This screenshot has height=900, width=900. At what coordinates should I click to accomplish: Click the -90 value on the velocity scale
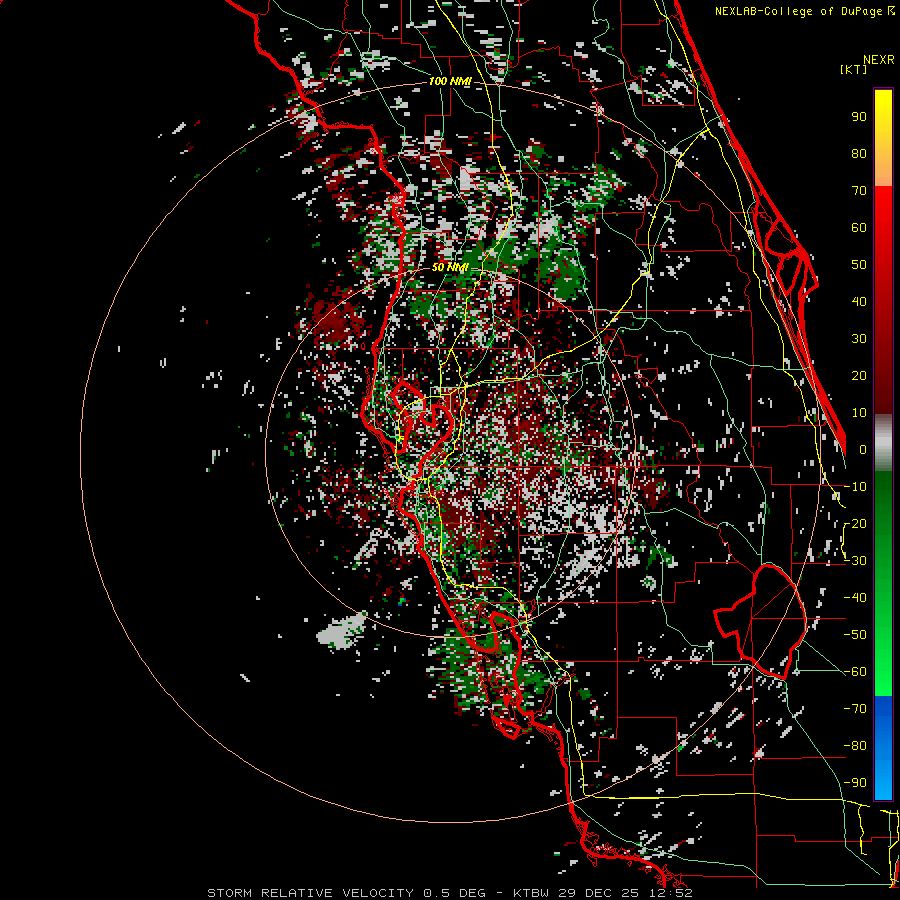(x=855, y=783)
